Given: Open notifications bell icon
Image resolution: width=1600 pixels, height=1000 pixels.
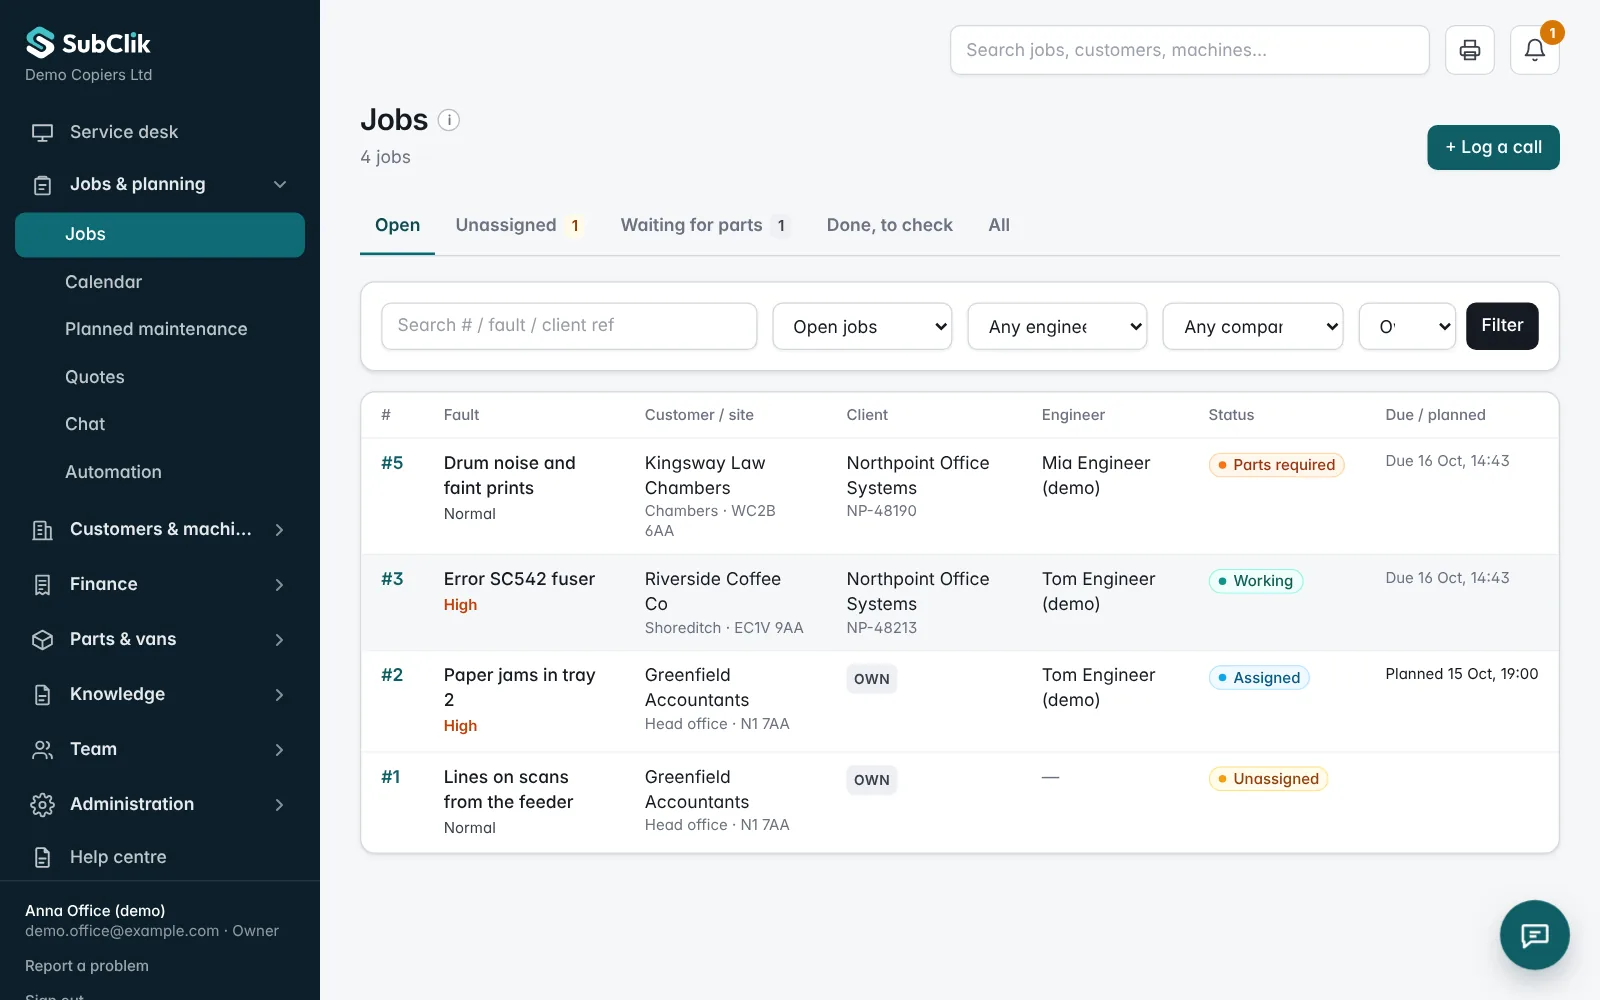Looking at the screenshot, I should tap(1535, 50).
